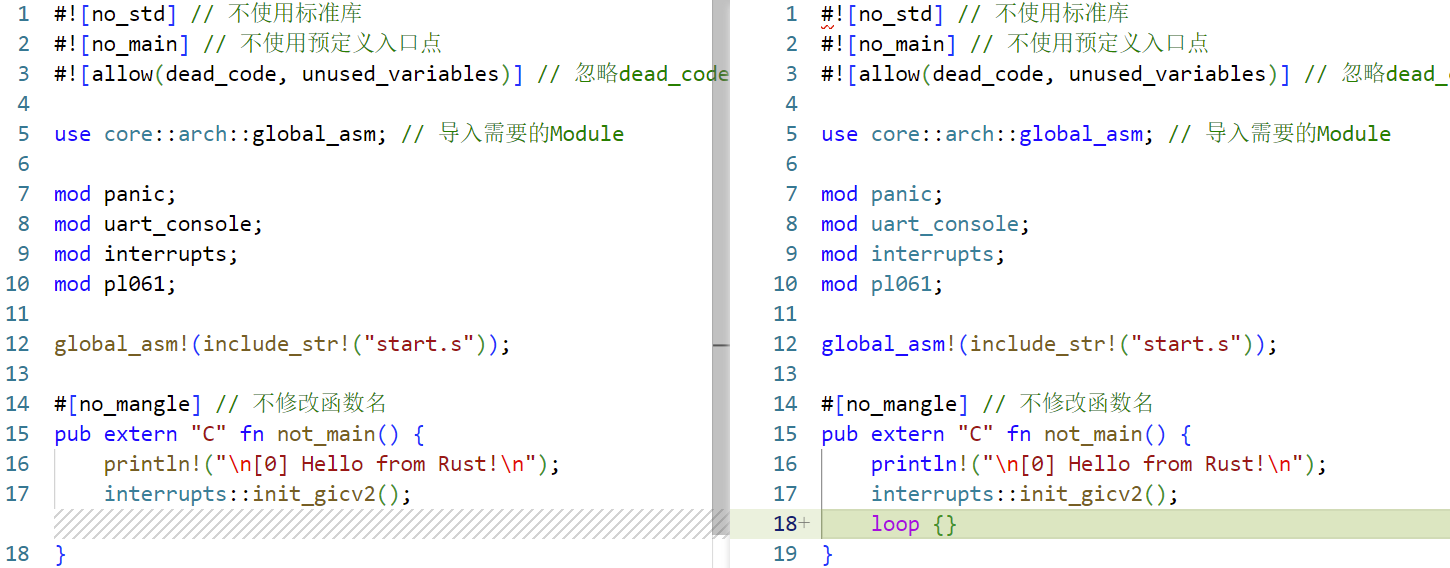Viewport: 1450px width, 568px height.
Task: Click 'no_mangle' attribute in left pane
Action: [x=134, y=404]
